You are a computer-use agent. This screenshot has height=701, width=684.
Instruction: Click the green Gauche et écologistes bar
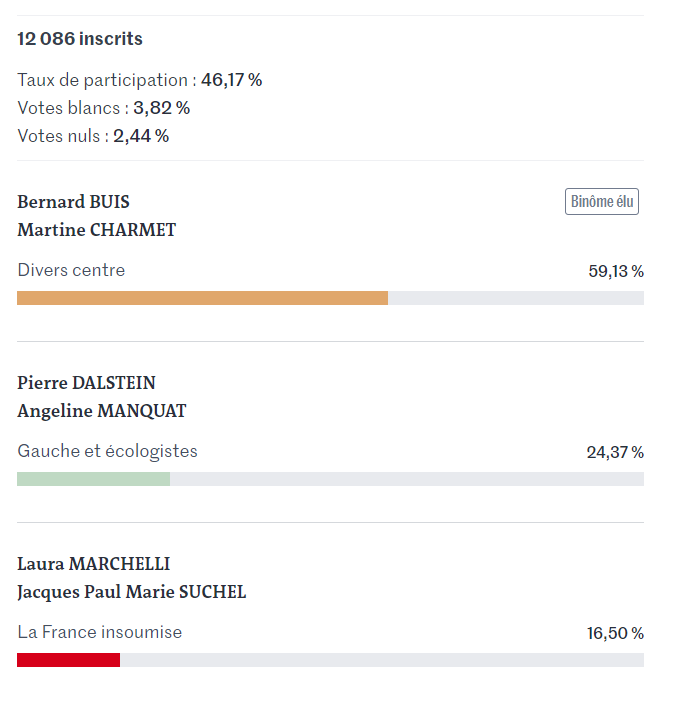tap(93, 479)
